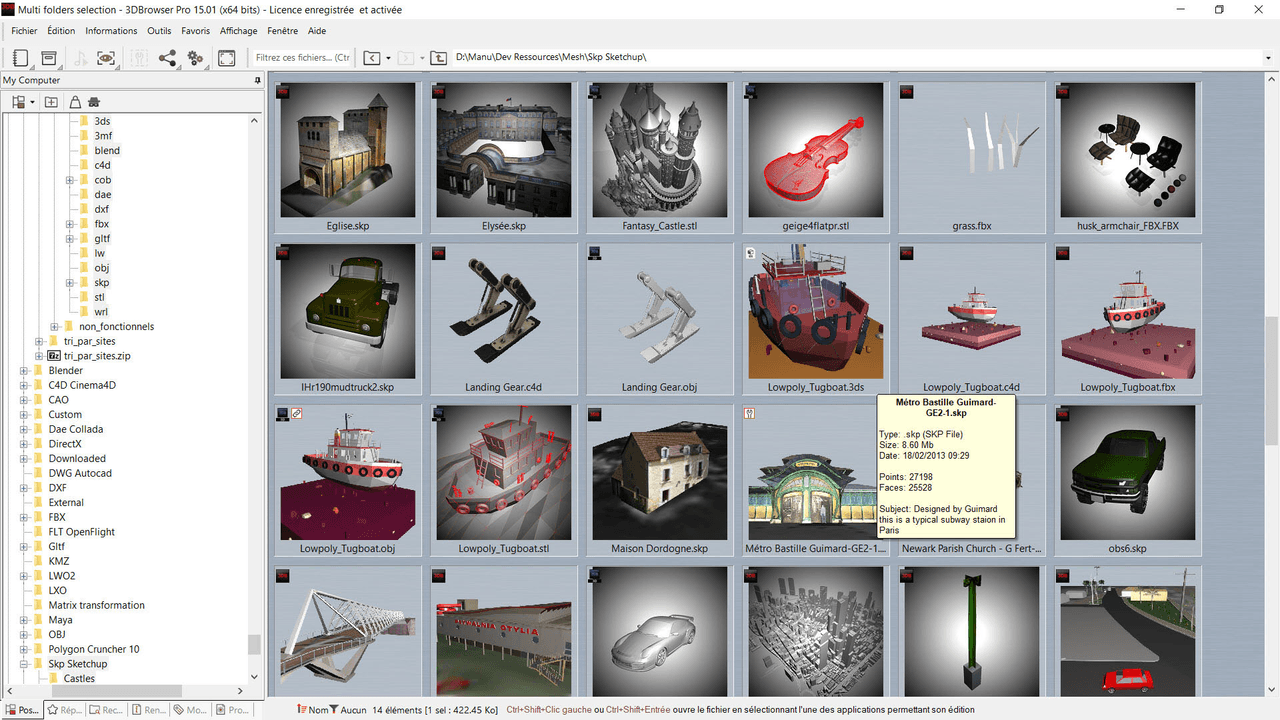Open the tree view options dropdown arrow
The image size is (1280, 720).
[32, 102]
